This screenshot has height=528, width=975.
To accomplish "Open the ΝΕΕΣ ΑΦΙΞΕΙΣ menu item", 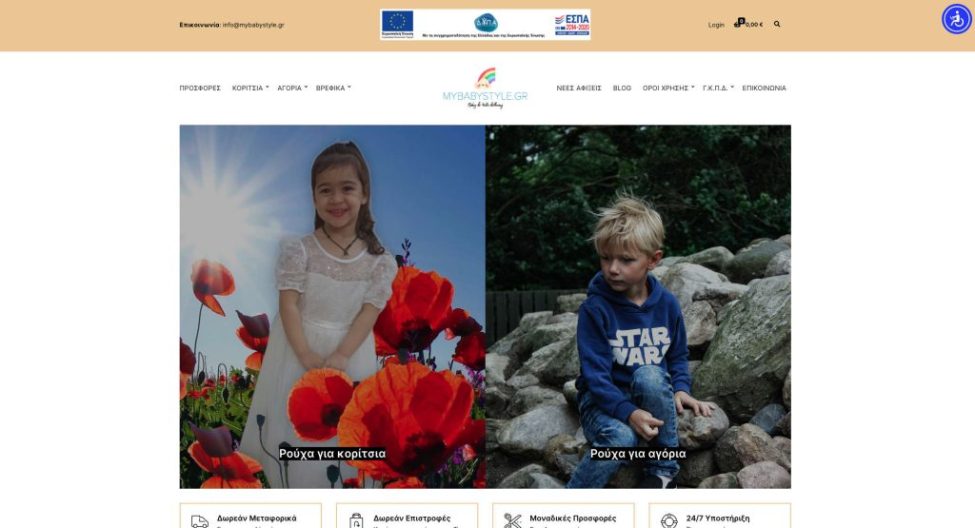I will pos(579,88).
